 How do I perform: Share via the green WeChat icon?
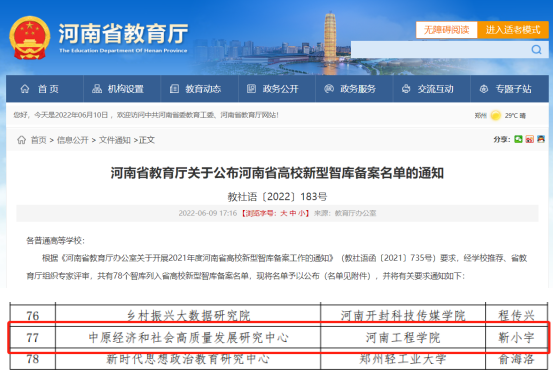tap(518, 139)
